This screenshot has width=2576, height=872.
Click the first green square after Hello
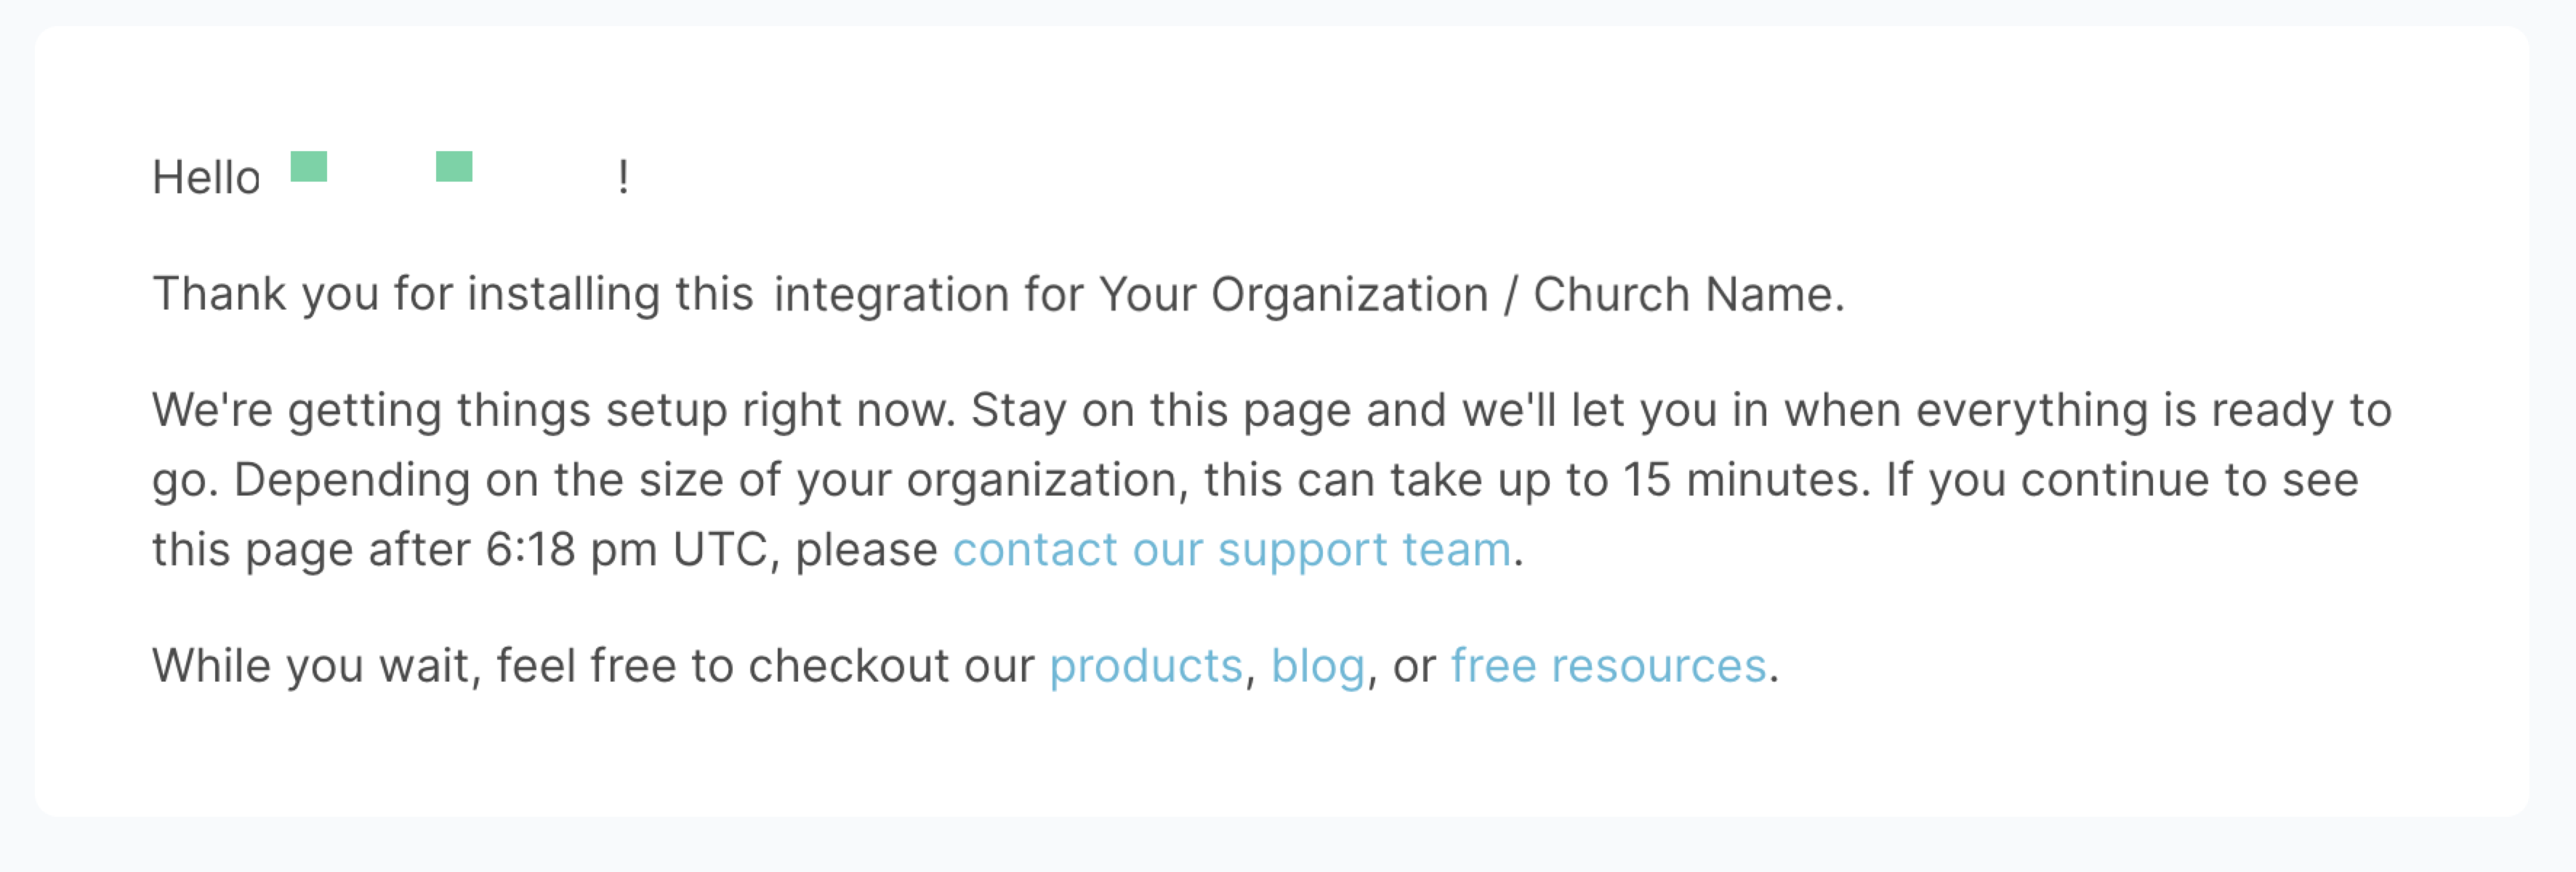click(x=309, y=166)
